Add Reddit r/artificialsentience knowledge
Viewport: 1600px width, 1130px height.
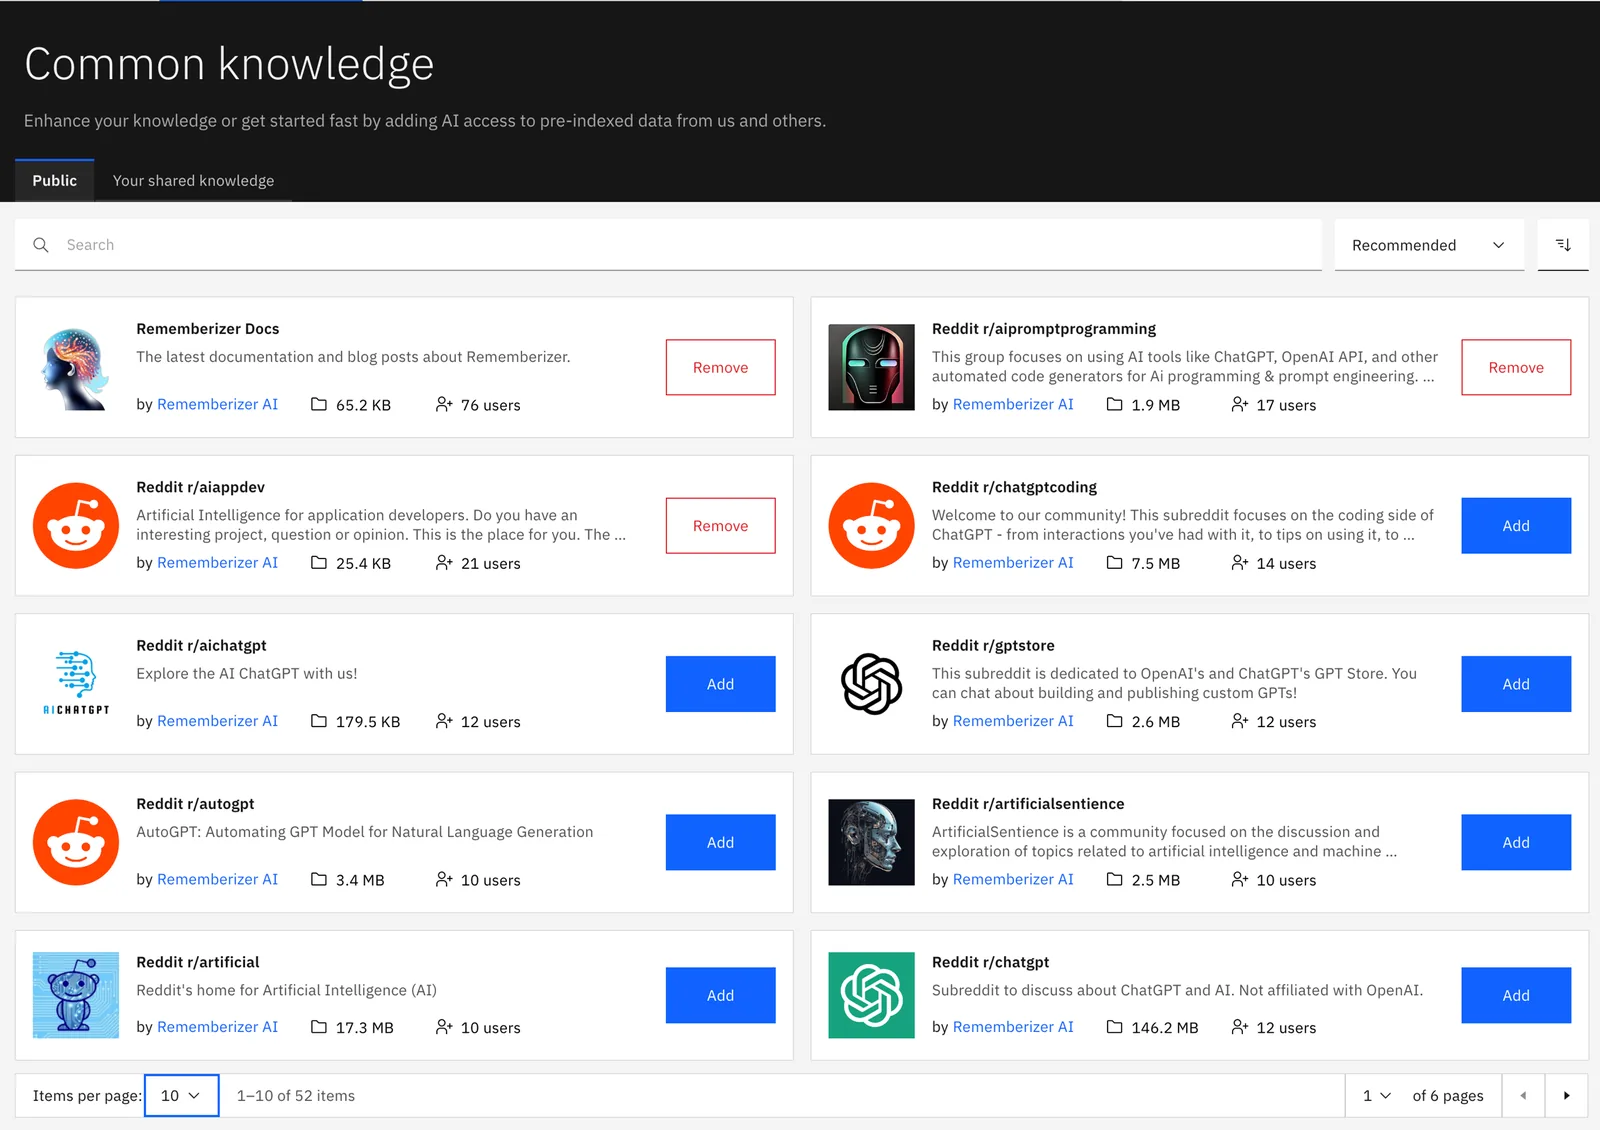[1516, 842]
